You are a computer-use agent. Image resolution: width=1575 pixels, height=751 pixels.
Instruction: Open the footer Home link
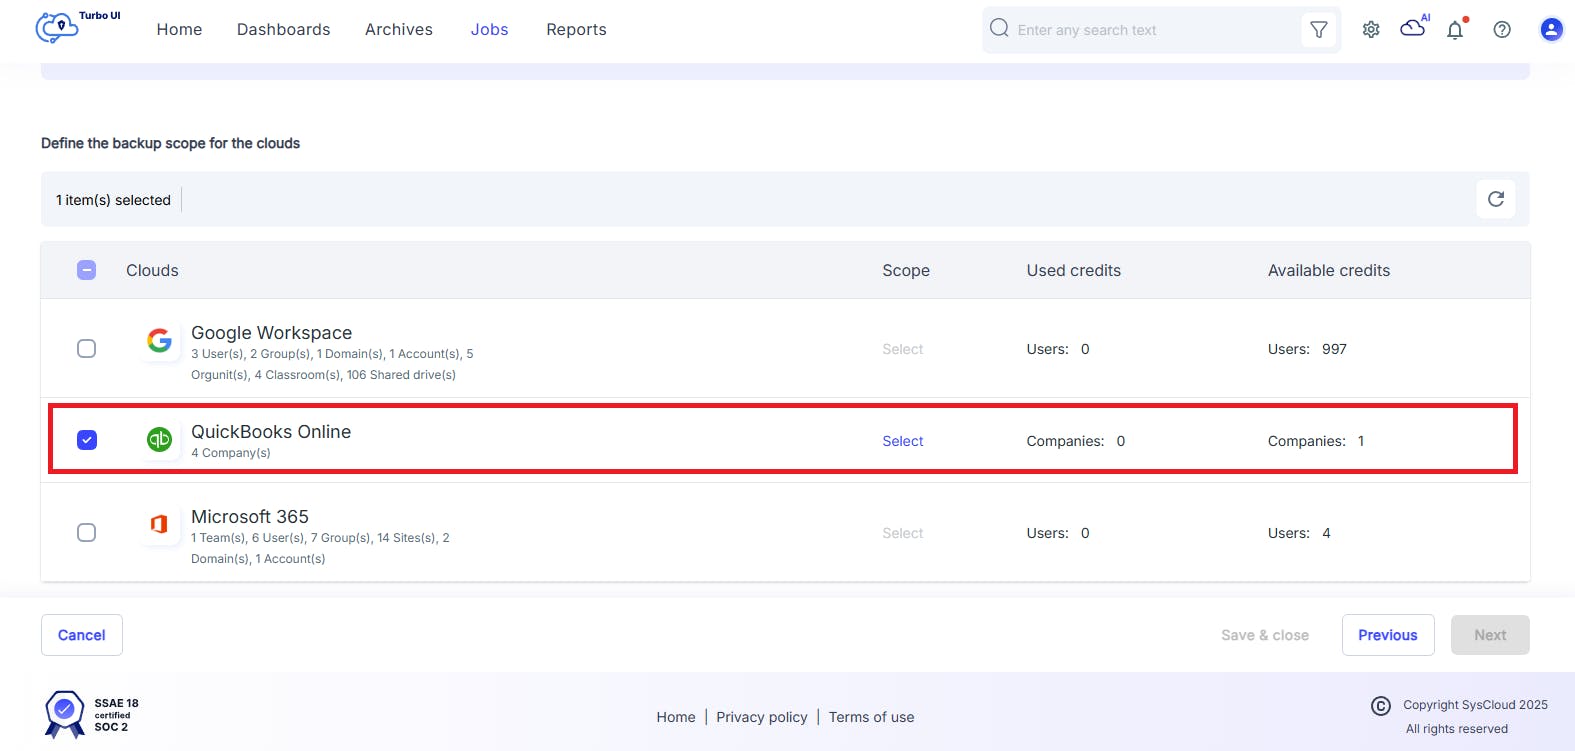(676, 717)
